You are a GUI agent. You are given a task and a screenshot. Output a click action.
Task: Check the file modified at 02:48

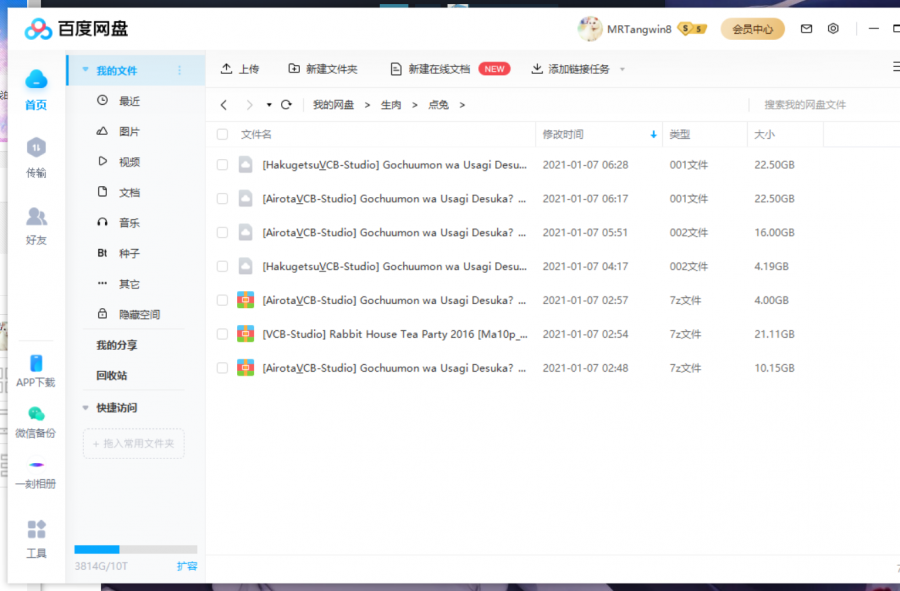222,368
